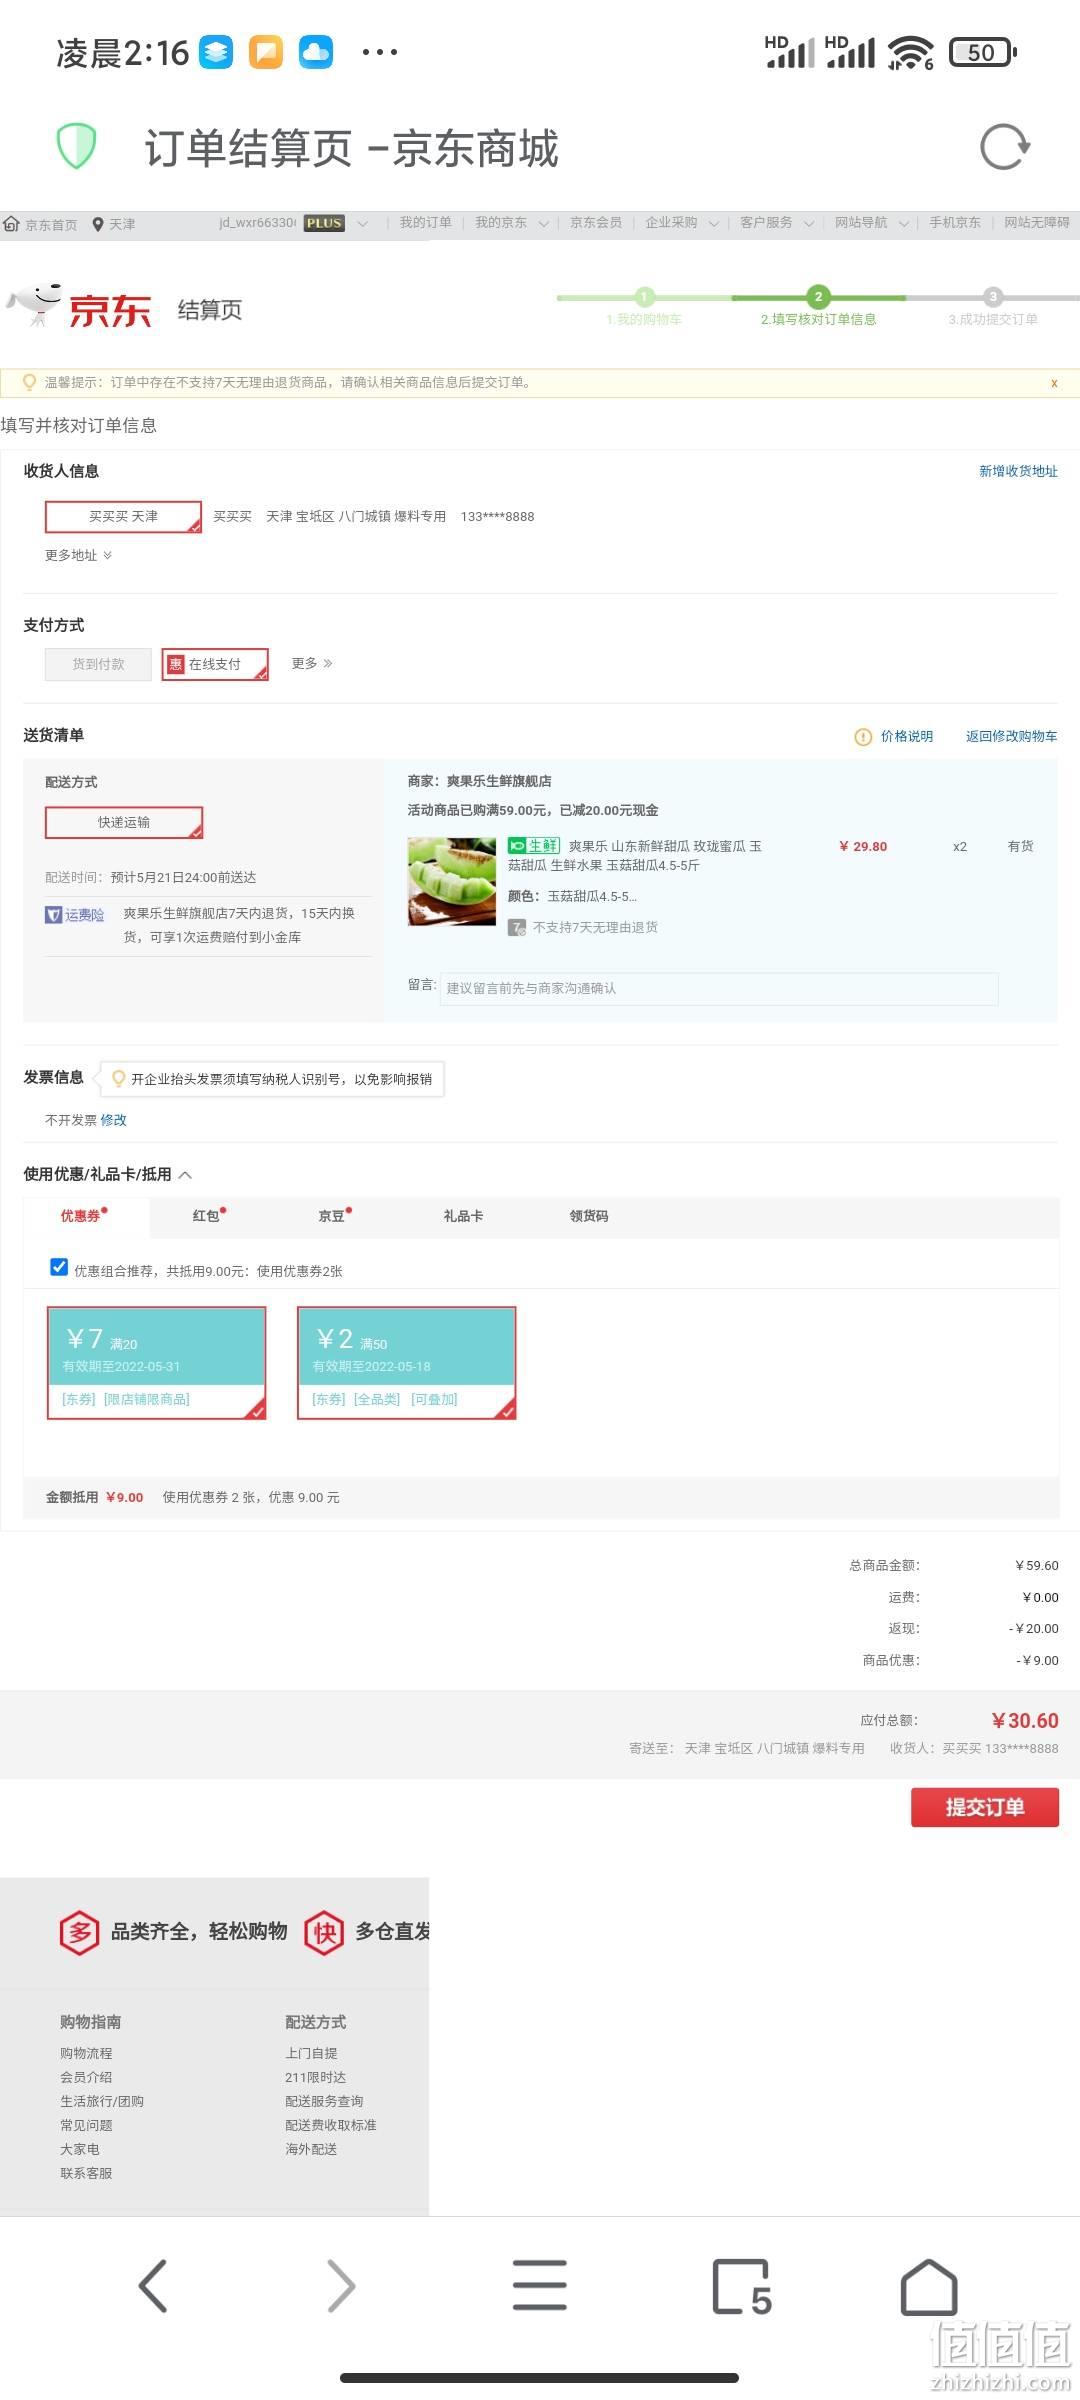Image resolution: width=1080 pixels, height=2400 pixels.
Task: Tap the browser reload icon
Action: pos(1004,148)
